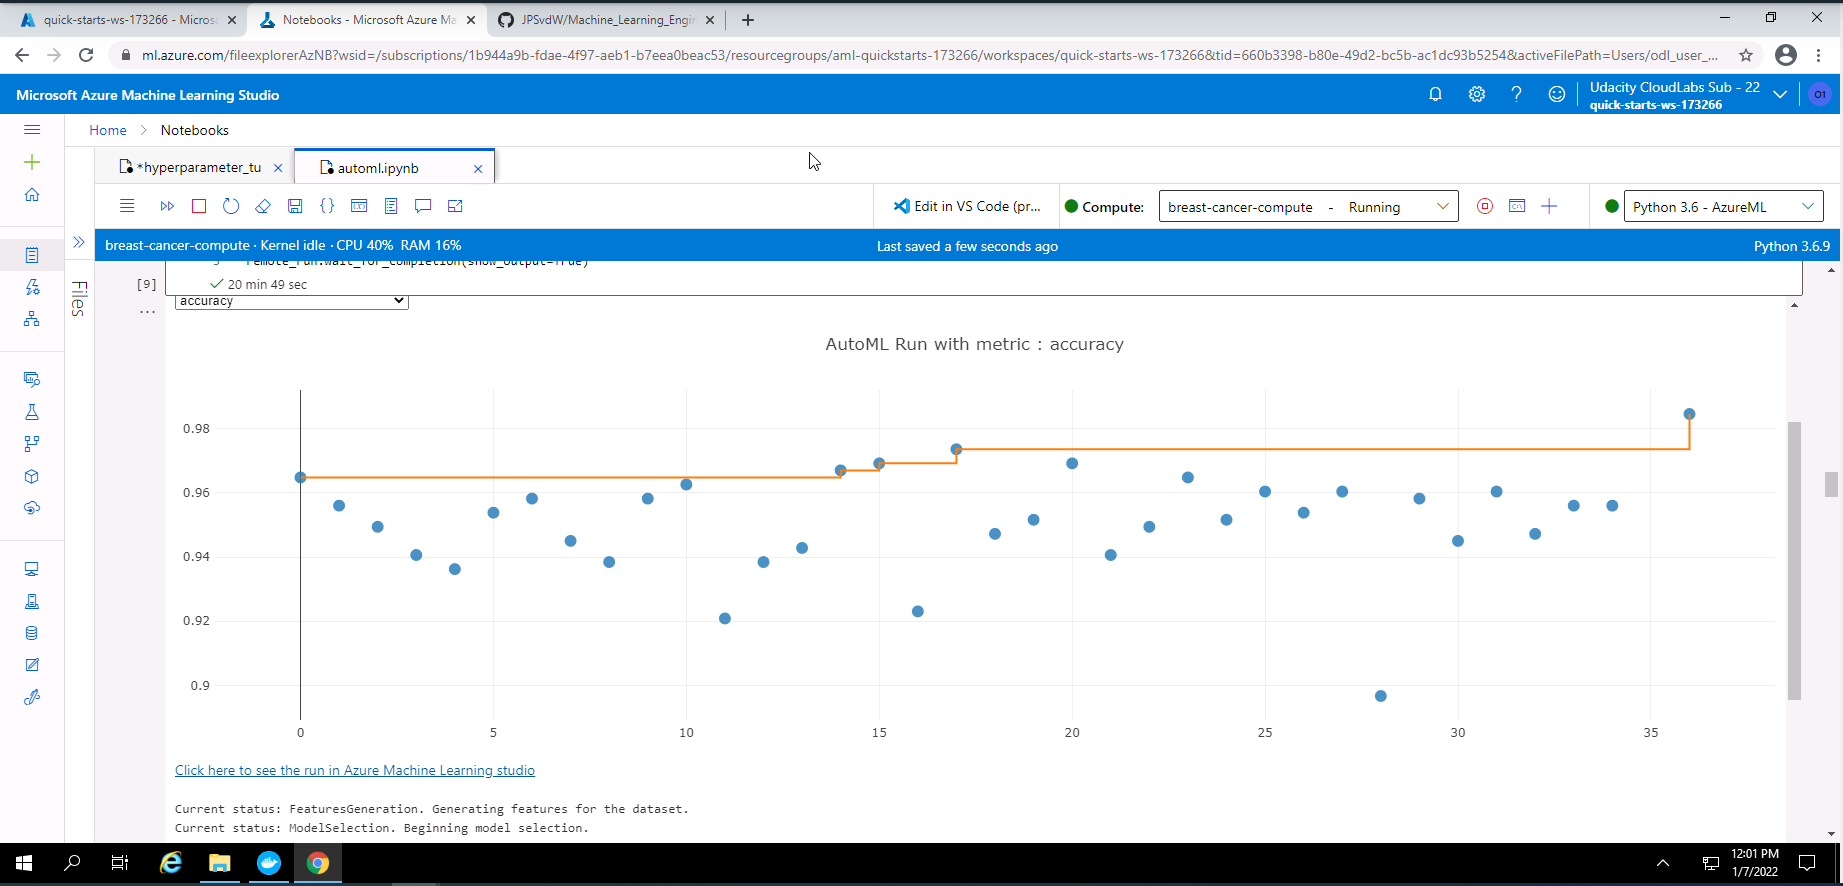This screenshot has height=886, width=1843.
Task: Bookmark this page with star icon
Action: point(1746,55)
